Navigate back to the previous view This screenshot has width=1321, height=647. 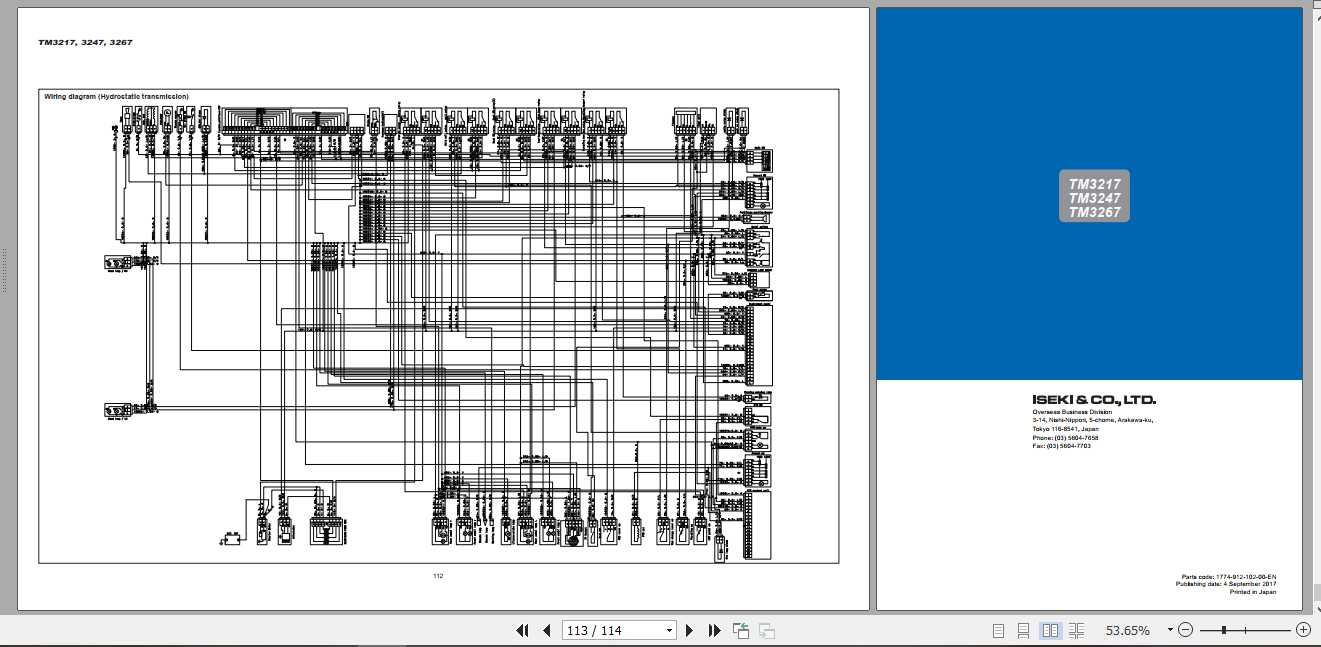pos(741,631)
